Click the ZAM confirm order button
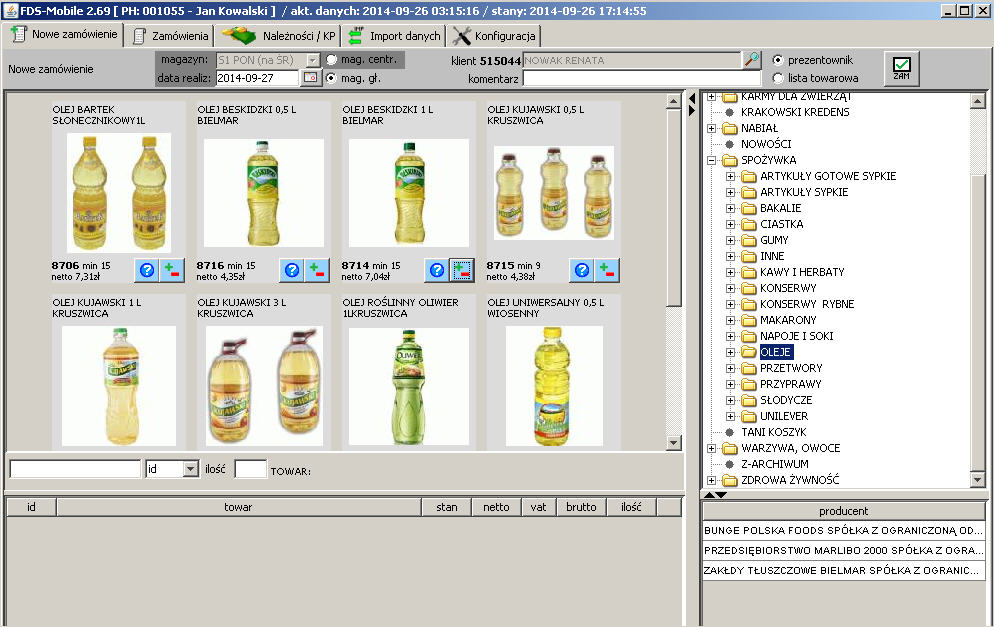 (x=901, y=68)
